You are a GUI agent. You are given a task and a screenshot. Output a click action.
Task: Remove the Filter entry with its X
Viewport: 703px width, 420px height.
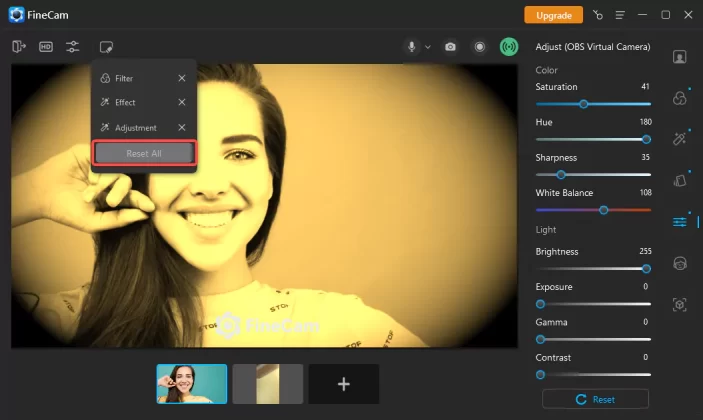pos(181,78)
